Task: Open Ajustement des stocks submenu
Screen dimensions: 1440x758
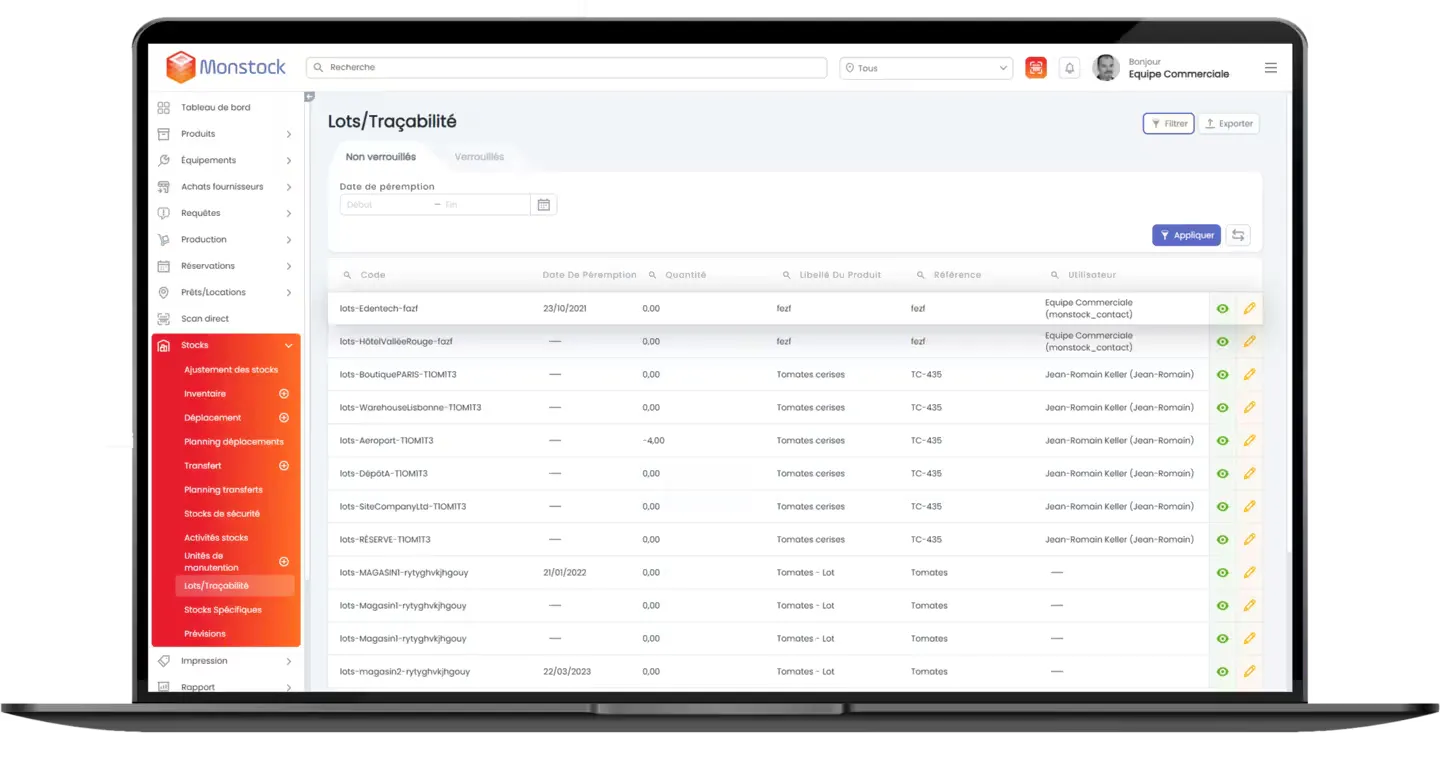Action: [231, 370]
